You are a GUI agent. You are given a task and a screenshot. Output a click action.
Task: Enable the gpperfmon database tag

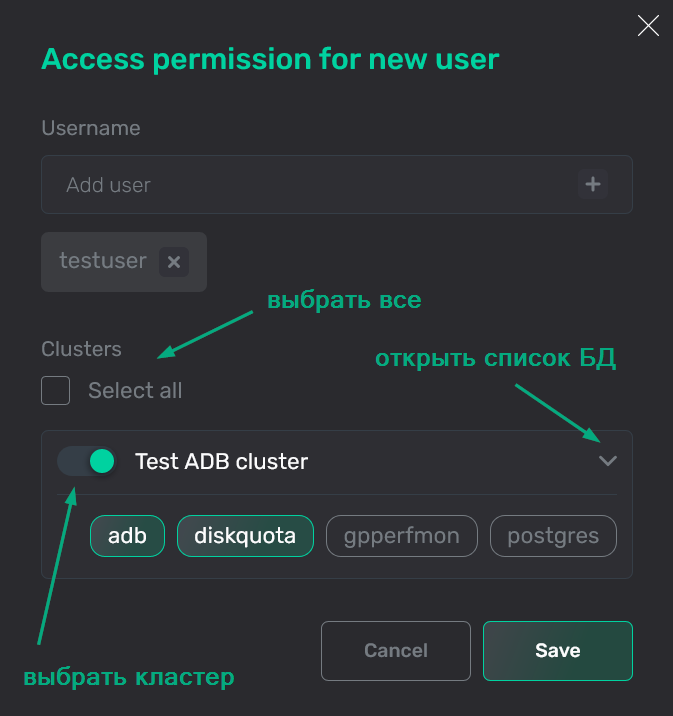coord(401,536)
